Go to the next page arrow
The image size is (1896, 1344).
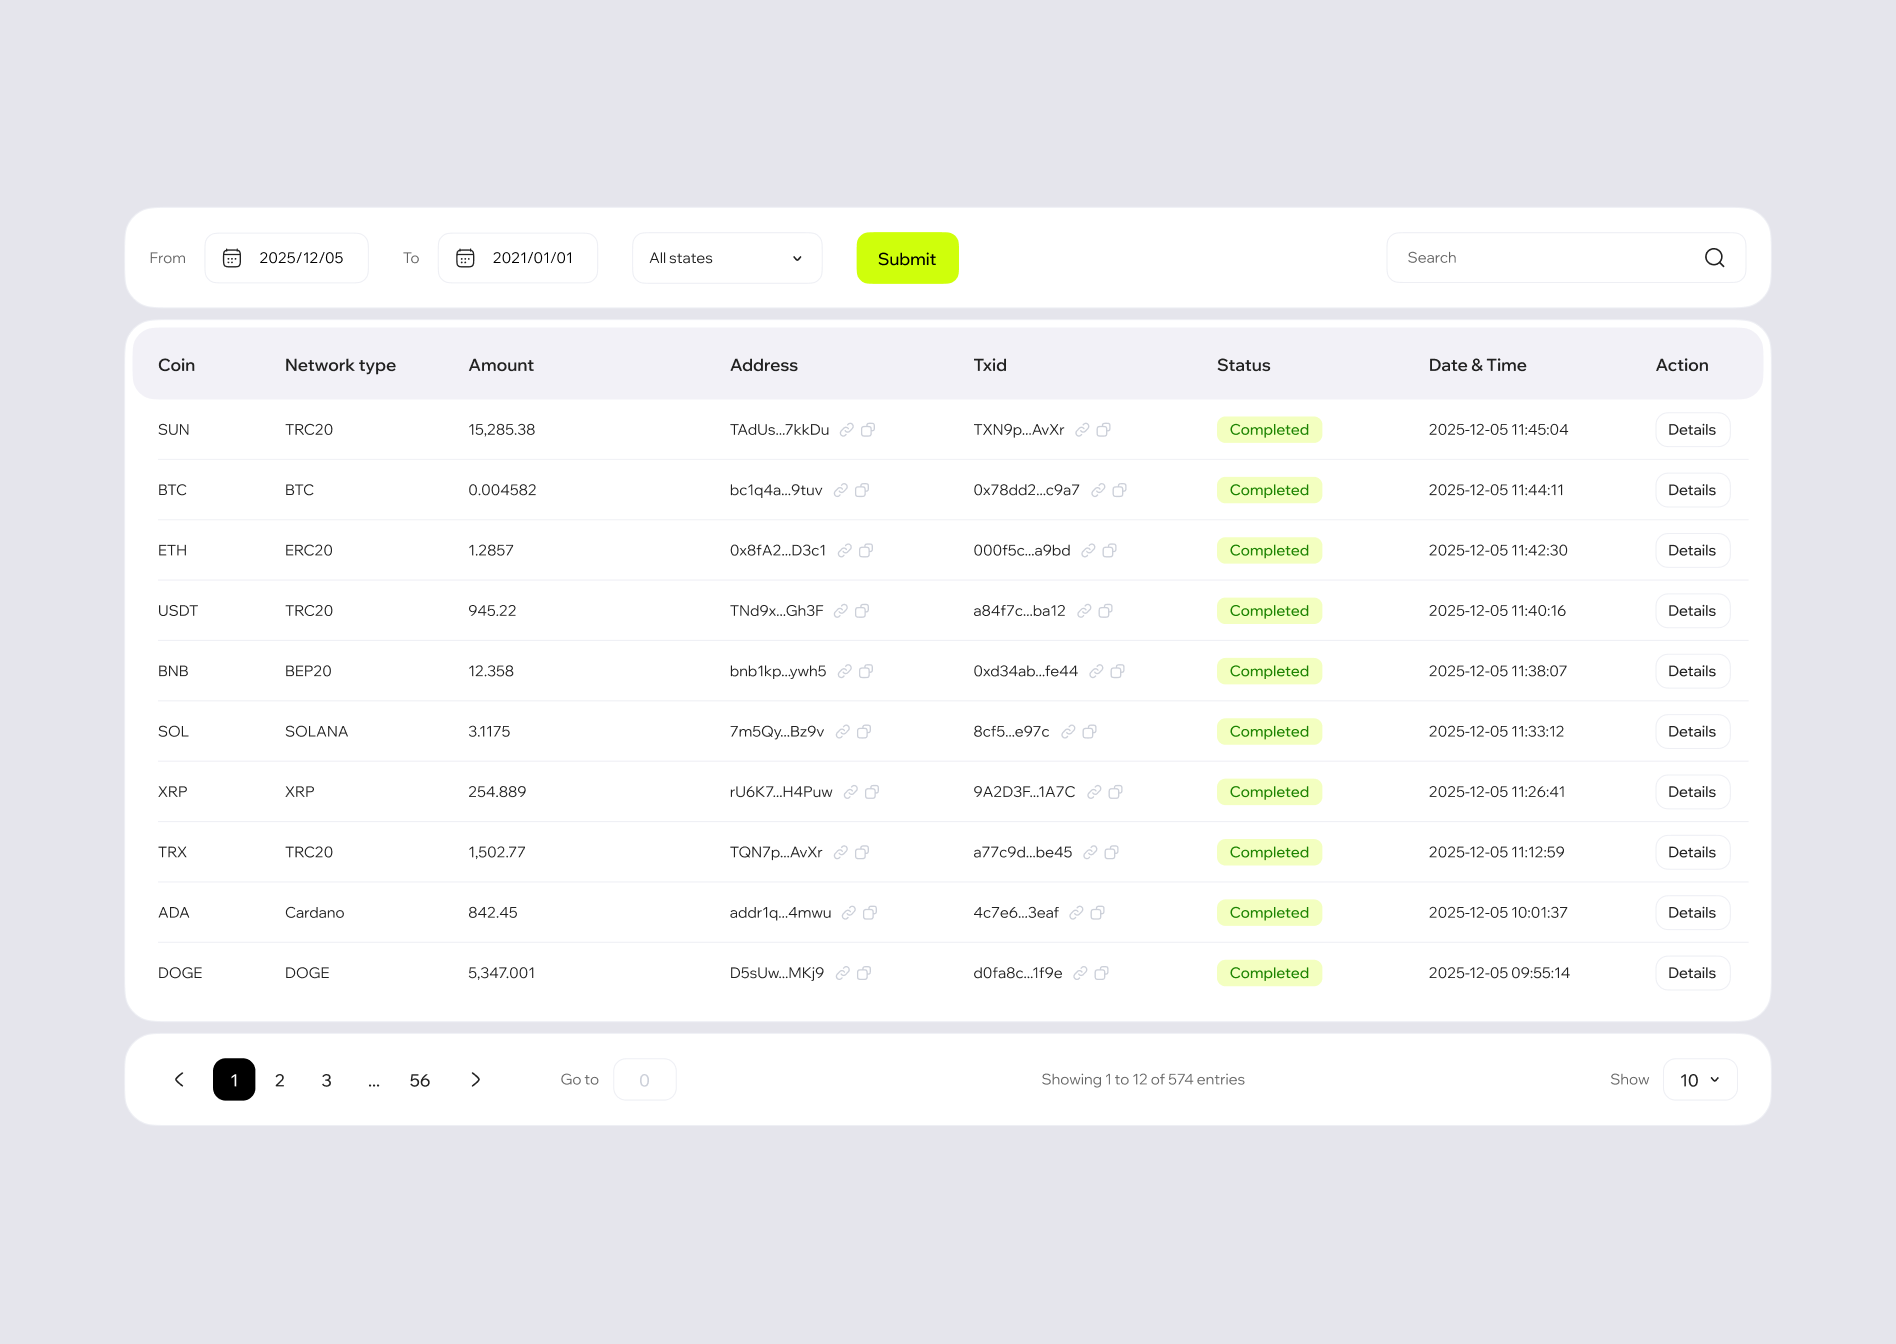click(476, 1080)
